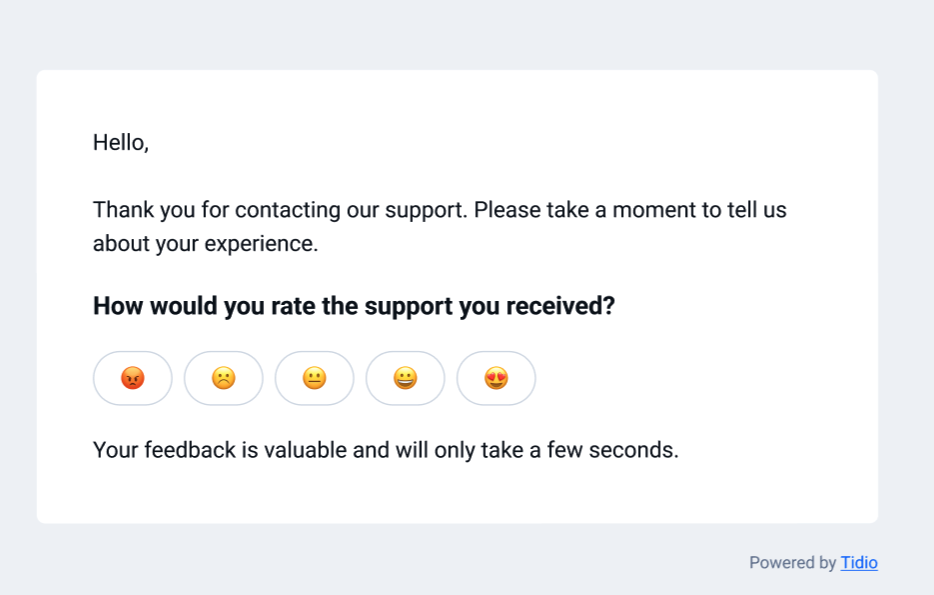The image size is (934, 595).
Task: Rate the support as terrible
Action: [133, 378]
